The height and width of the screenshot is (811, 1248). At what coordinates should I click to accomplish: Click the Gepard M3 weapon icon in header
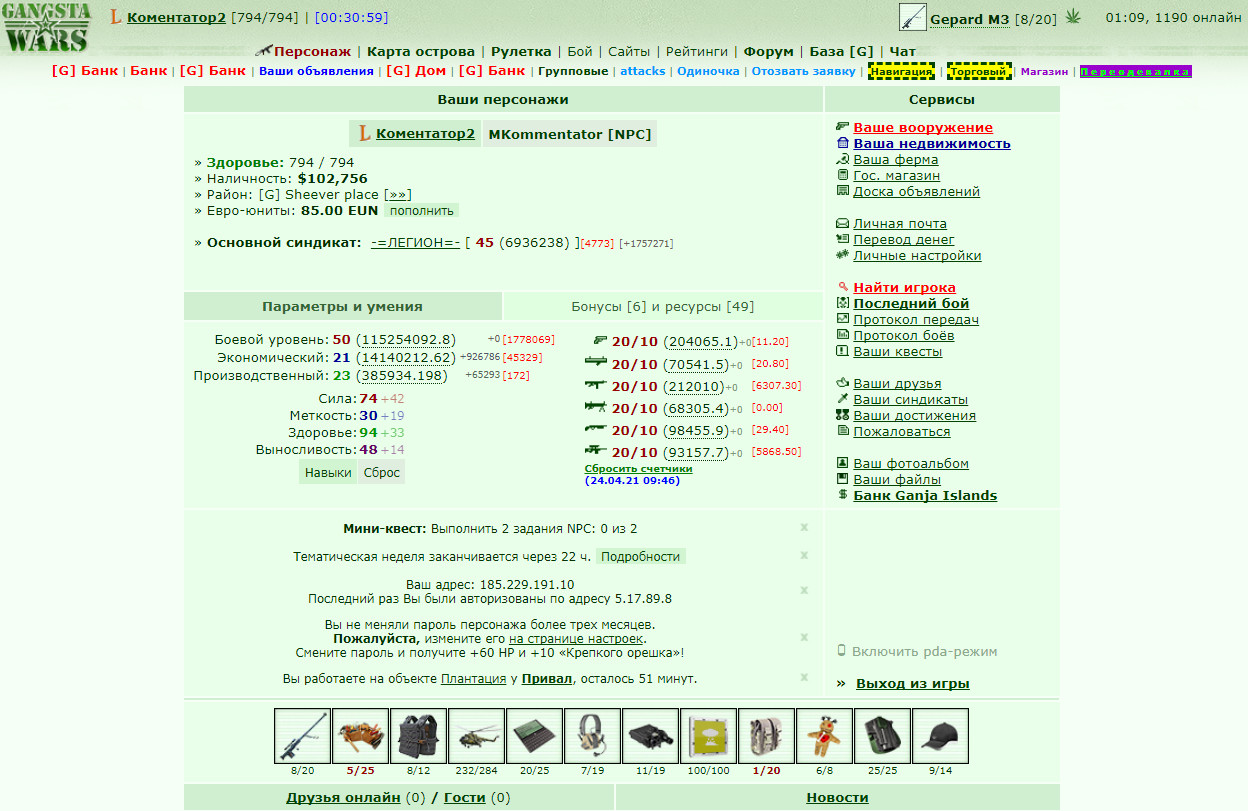[x=912, y=18]
